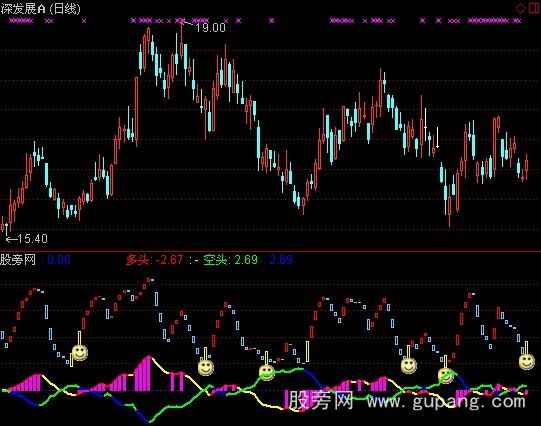
Task: Select the 深发展A (日线) chart title
Action: 41,8
